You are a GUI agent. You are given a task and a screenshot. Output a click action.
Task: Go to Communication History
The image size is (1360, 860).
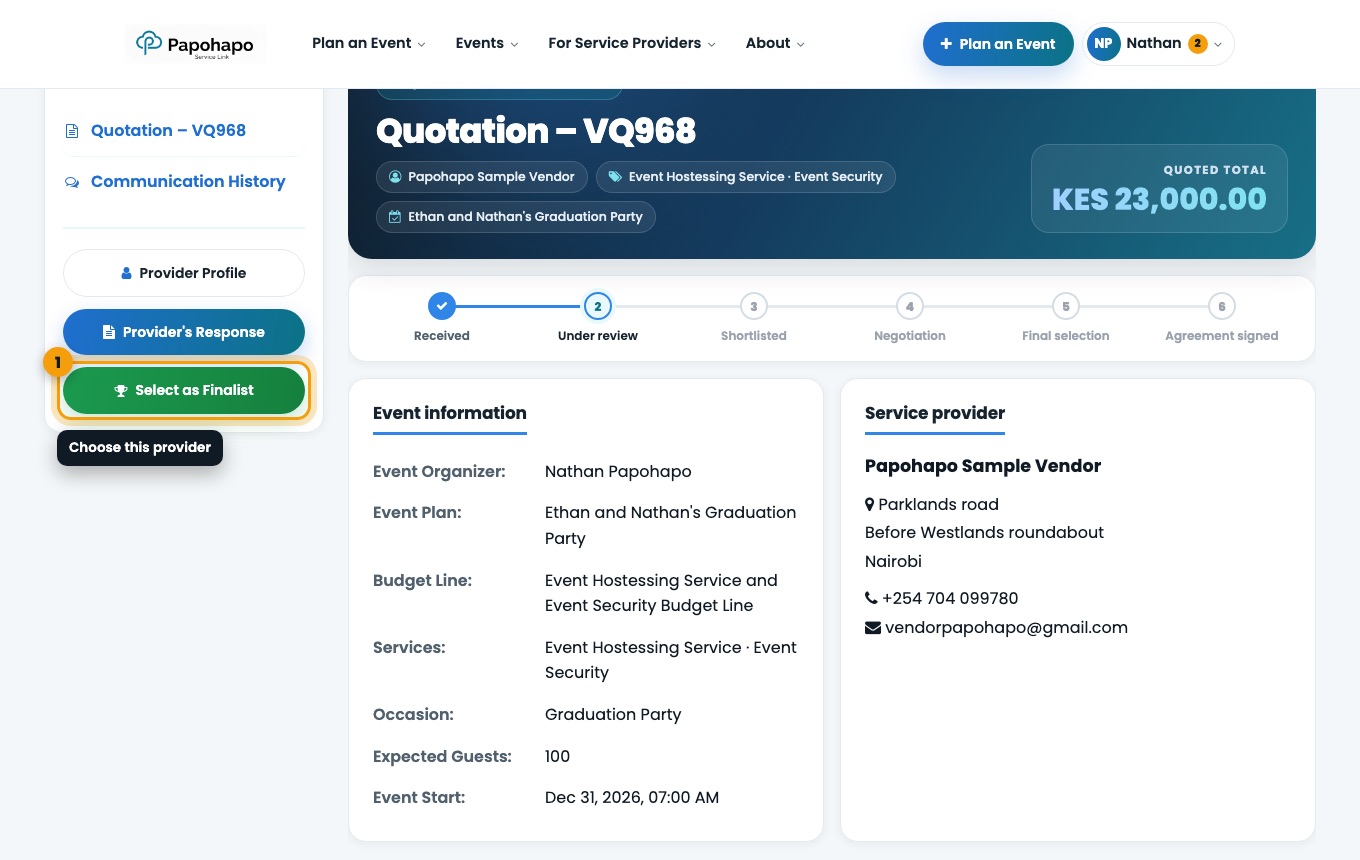[x=188, y=182]
